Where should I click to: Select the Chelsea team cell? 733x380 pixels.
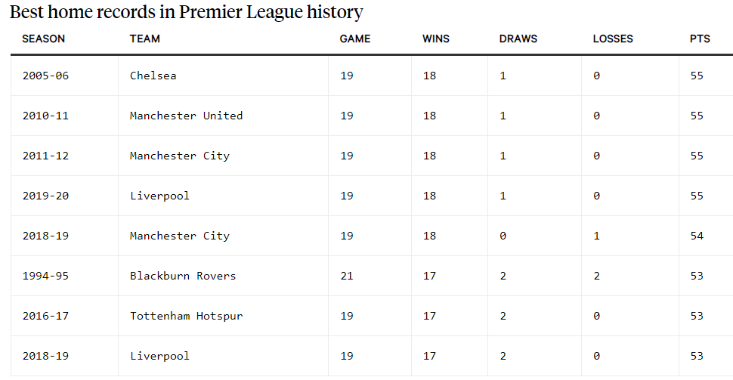[223, 76]
